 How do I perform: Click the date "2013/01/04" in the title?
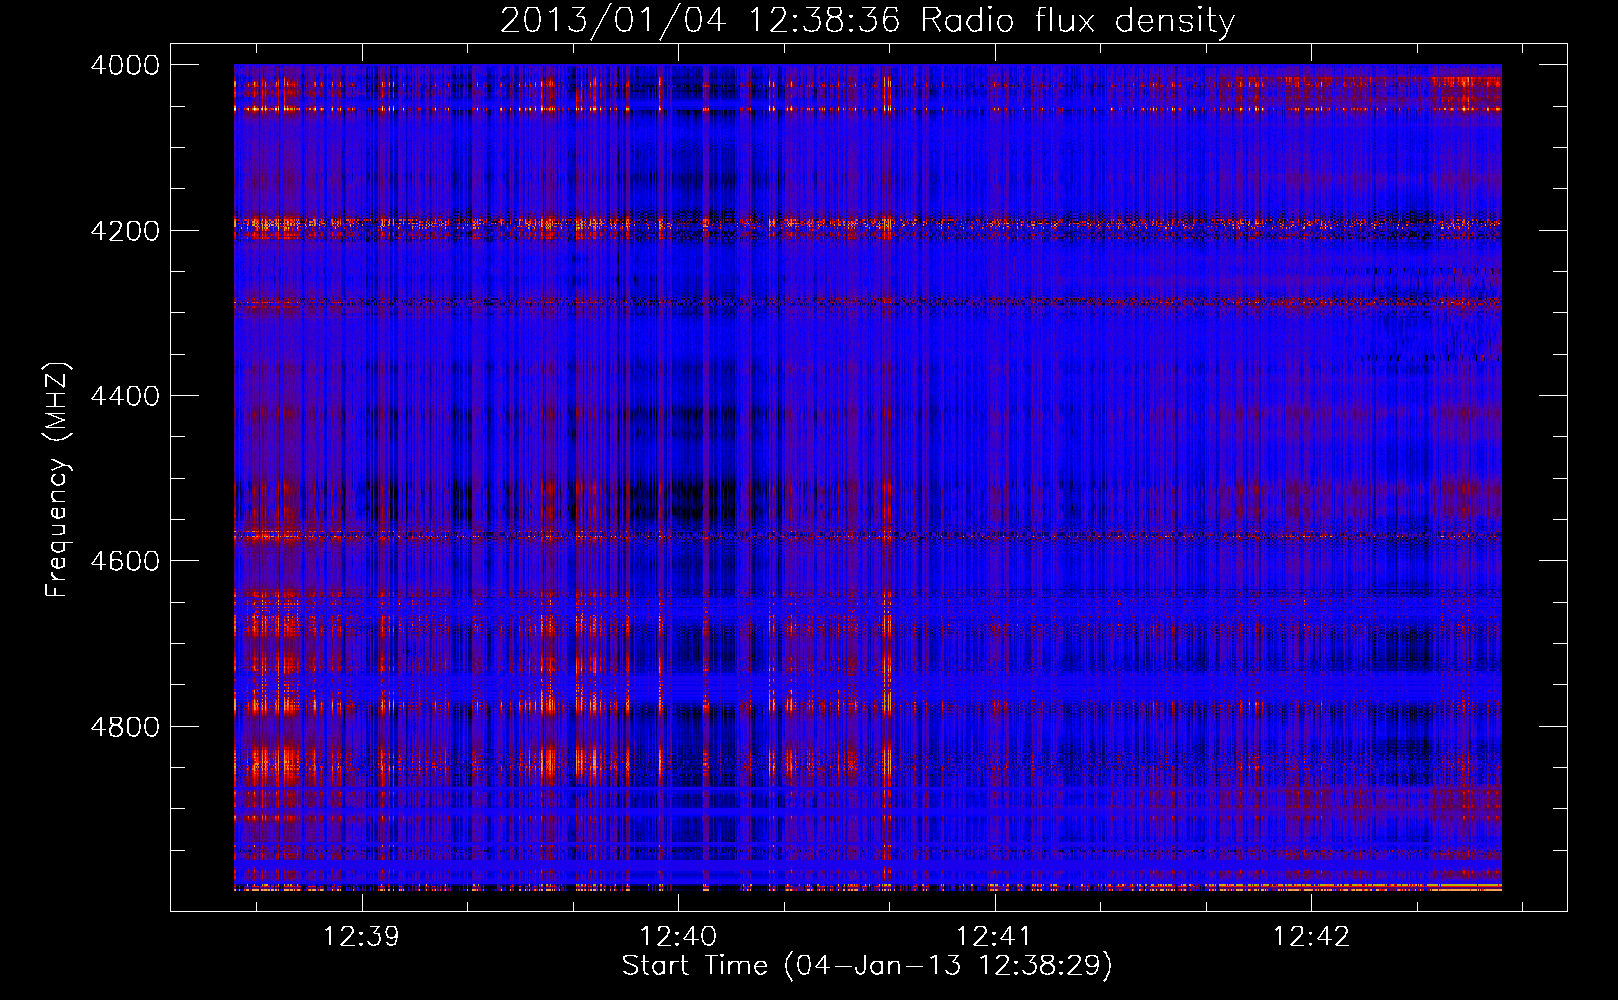[x=612, y=20]
